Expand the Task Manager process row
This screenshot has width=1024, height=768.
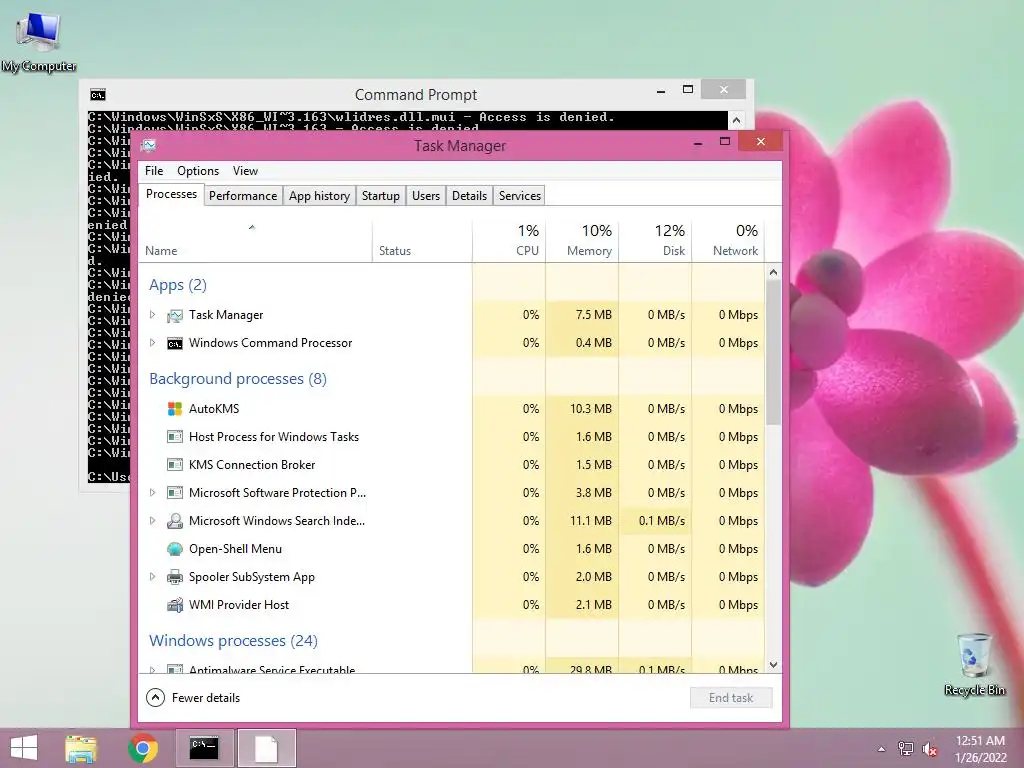coord(152,315)
